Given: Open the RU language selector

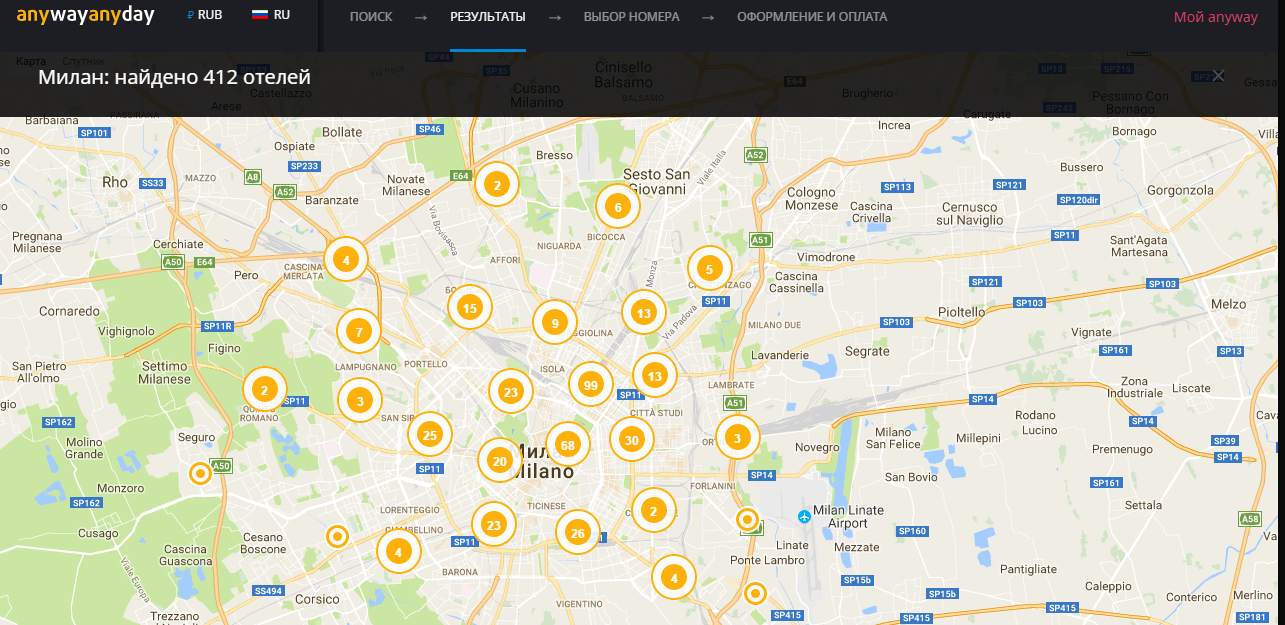Looking at the screenshot, I should (x=271, y=16).
